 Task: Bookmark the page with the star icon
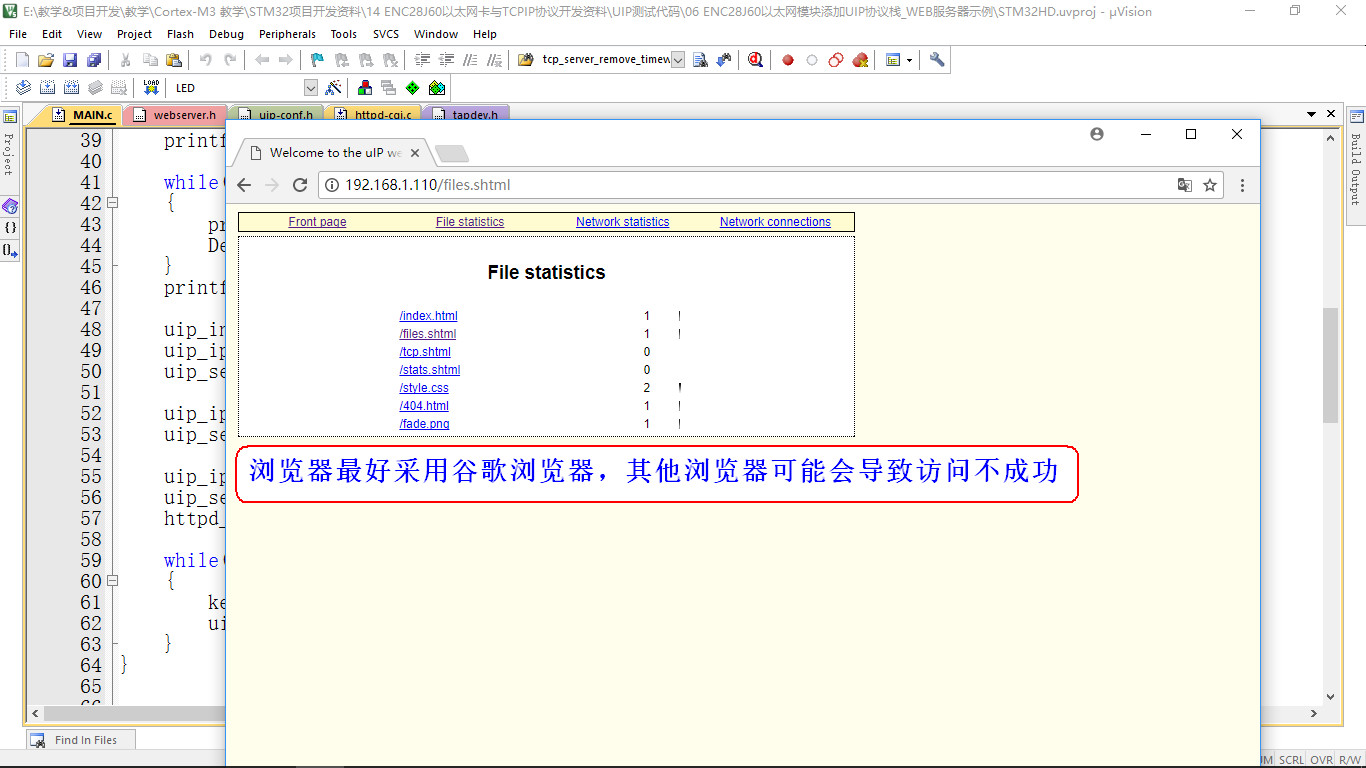(x=1210, y=185)
